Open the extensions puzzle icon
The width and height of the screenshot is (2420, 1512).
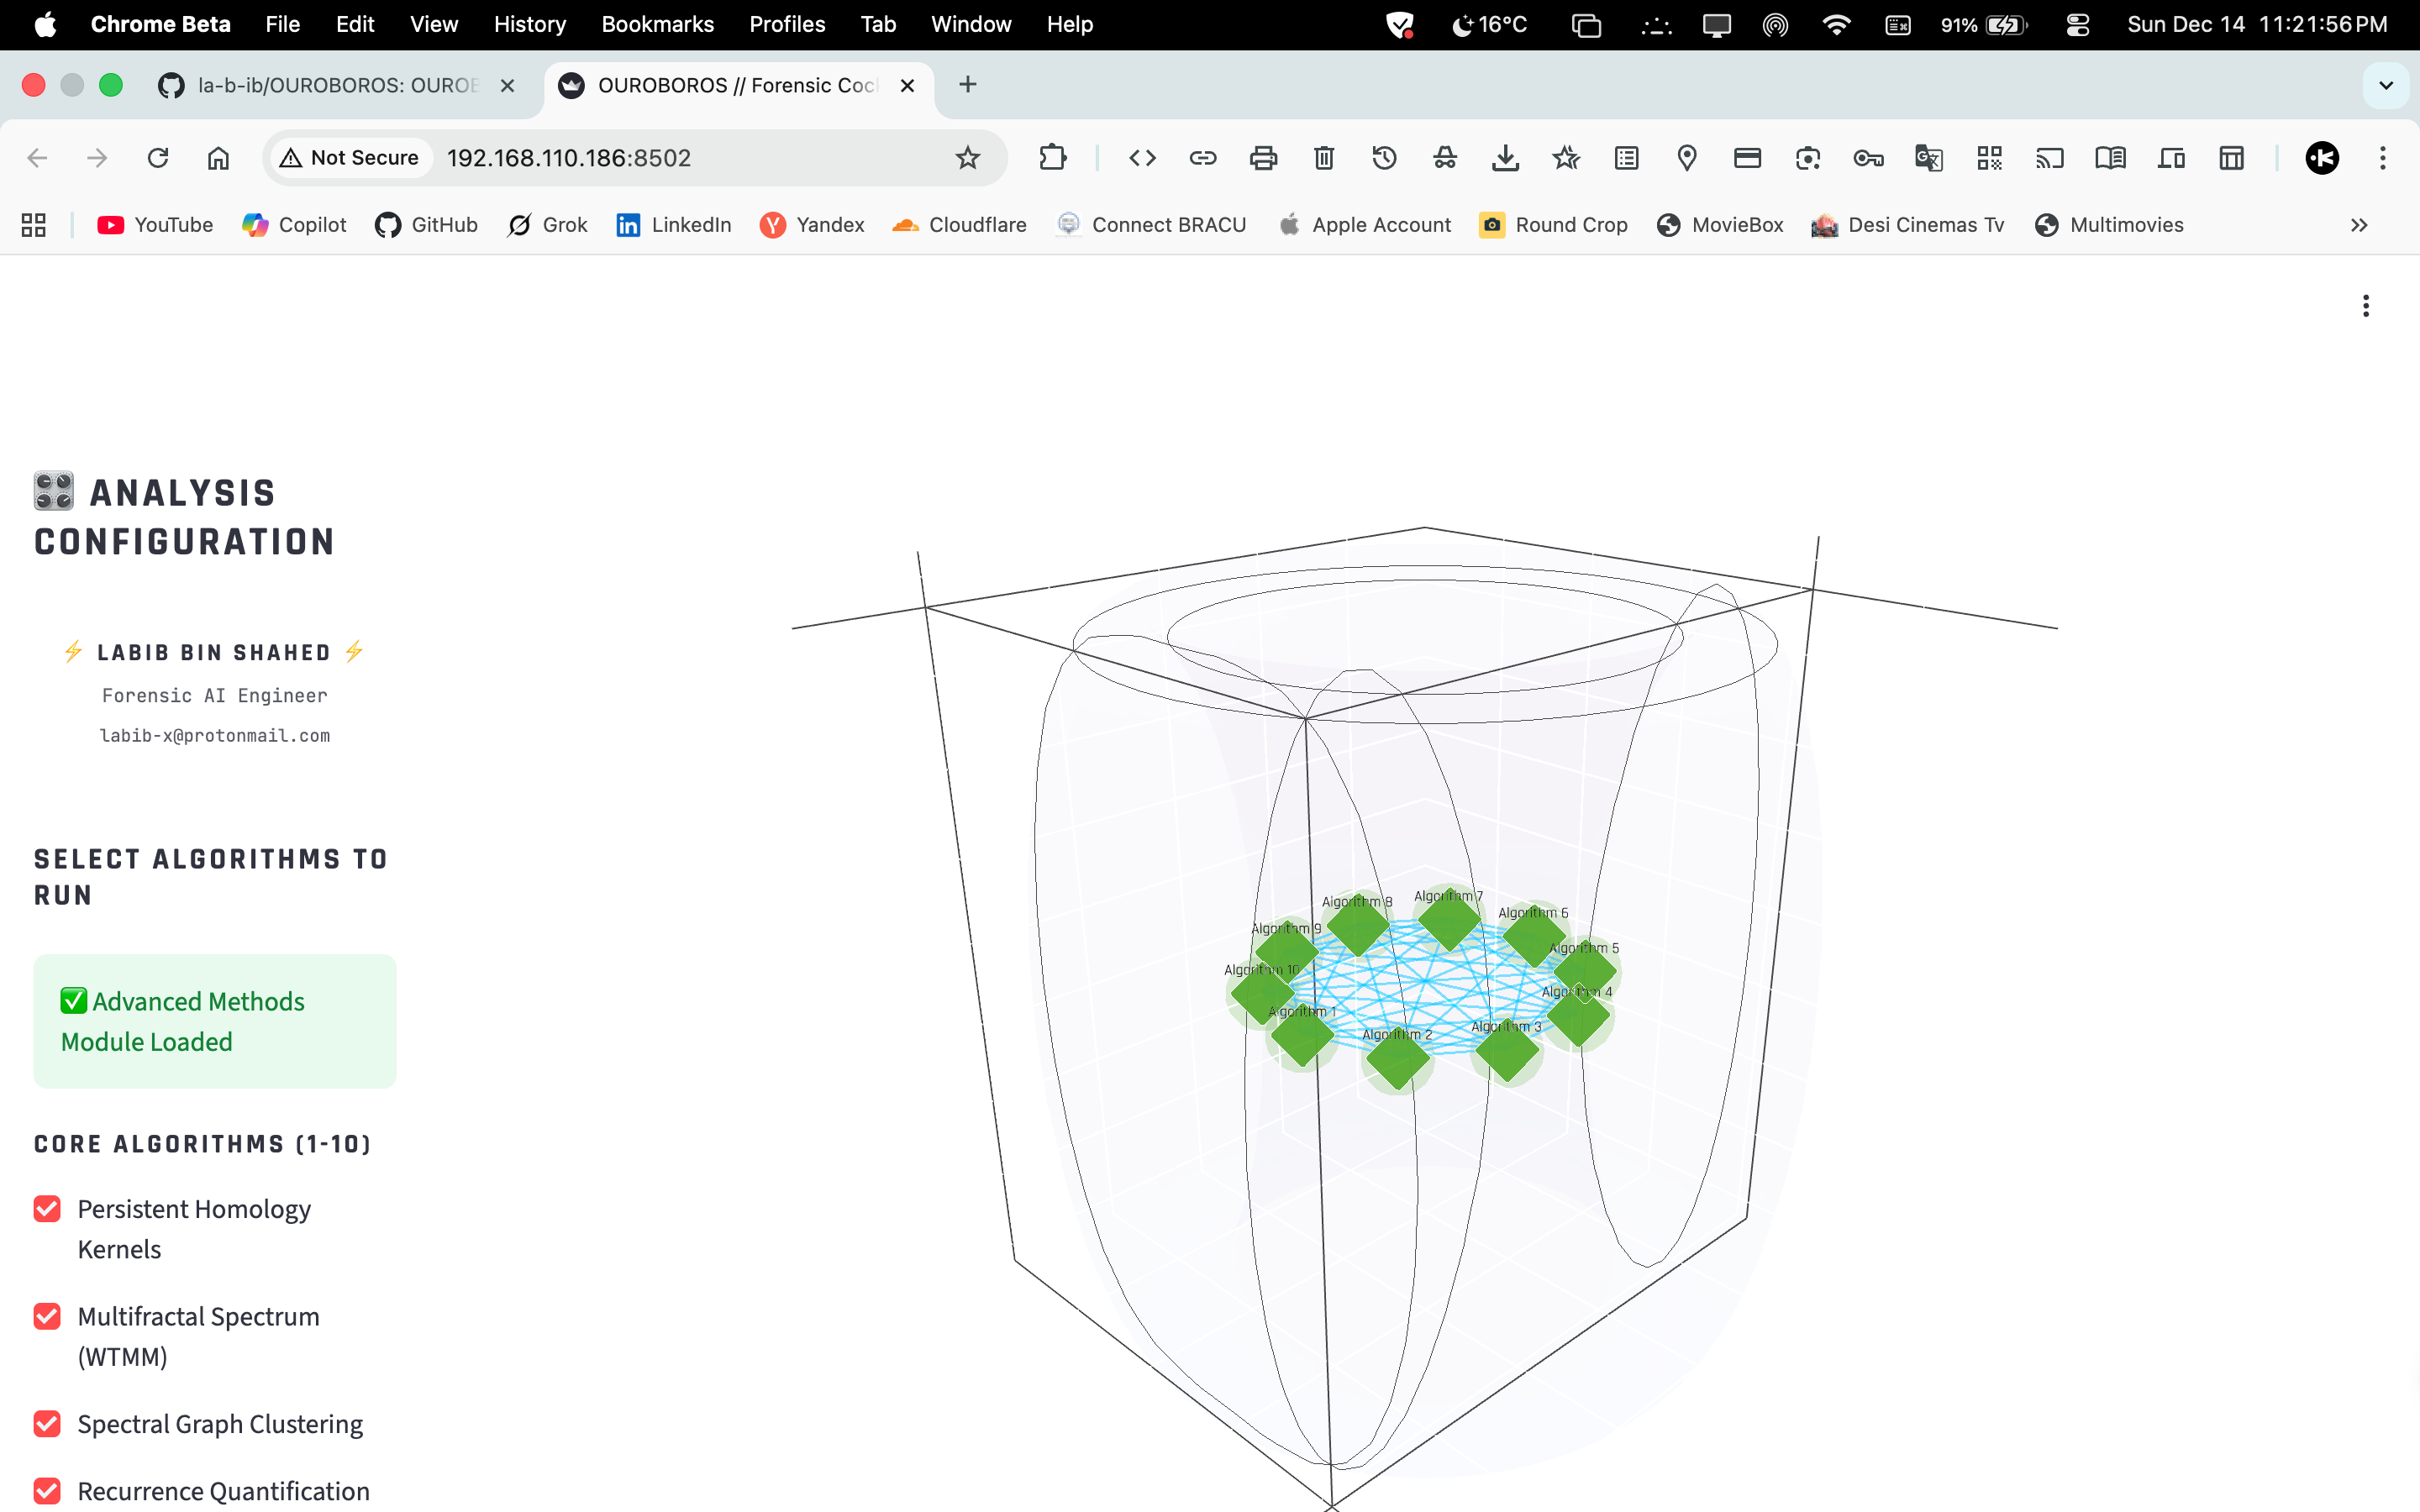1052,158
